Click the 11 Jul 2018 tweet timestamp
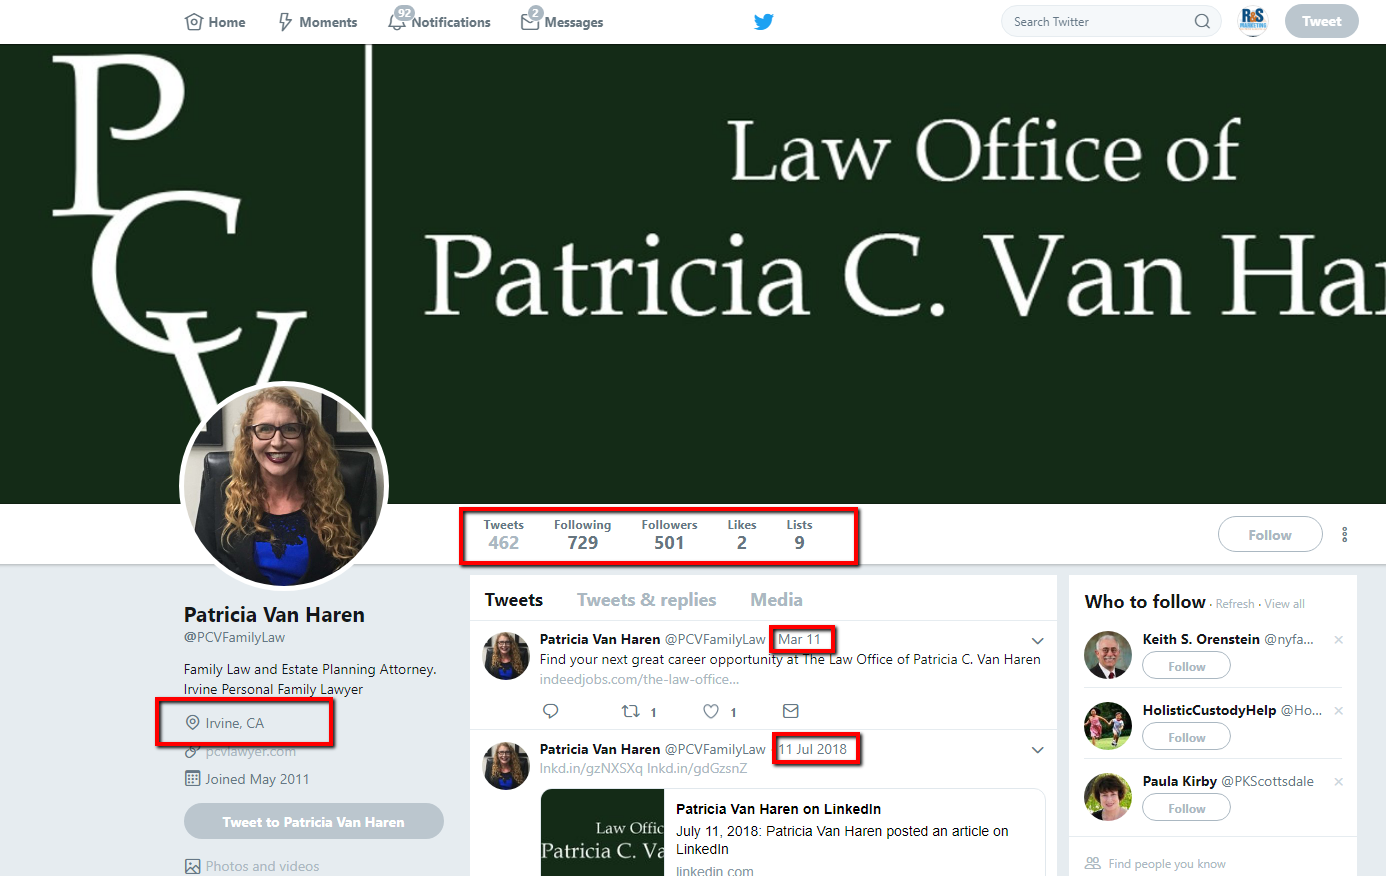The image size is (1386, 876). click(813, 749)
